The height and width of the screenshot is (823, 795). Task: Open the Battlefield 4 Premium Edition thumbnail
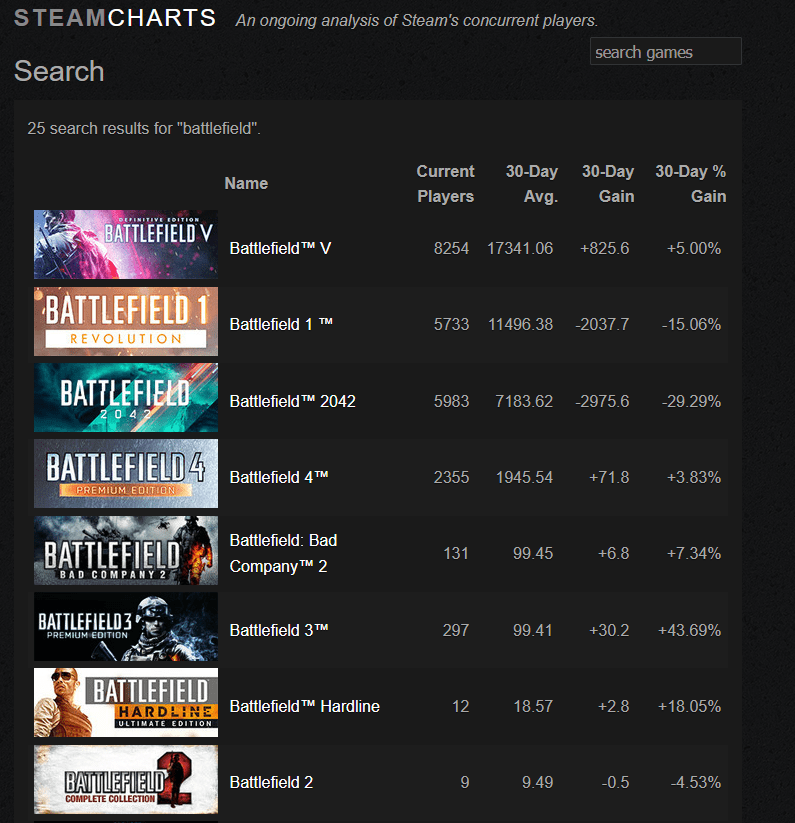point(126,473)
